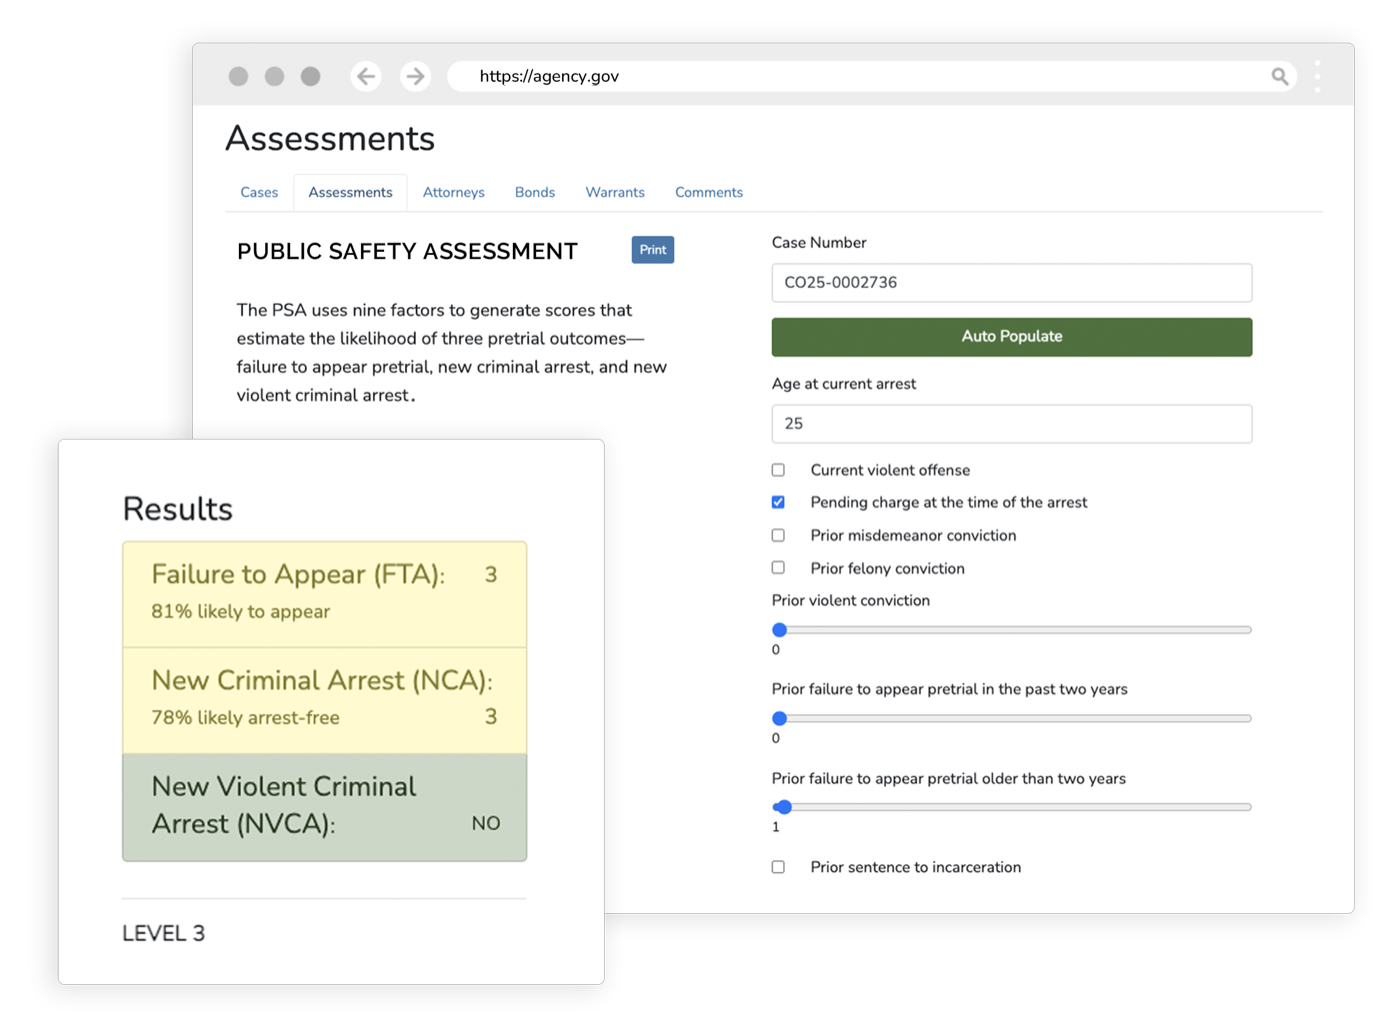This screenshot has width=1400, height=1022.
Task: Click the Case Number input field
Action: click(x=1011, y=283)
